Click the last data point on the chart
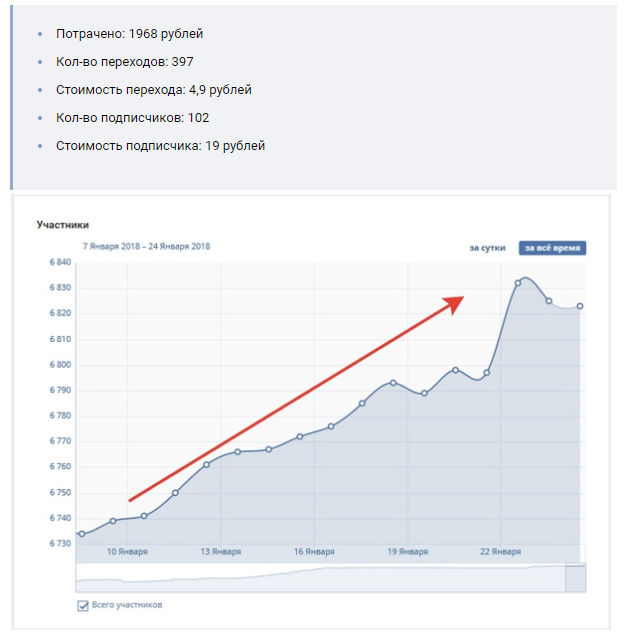Image resolution: width=628 pixels, height=643 pixels. click(x=580, y=306)
